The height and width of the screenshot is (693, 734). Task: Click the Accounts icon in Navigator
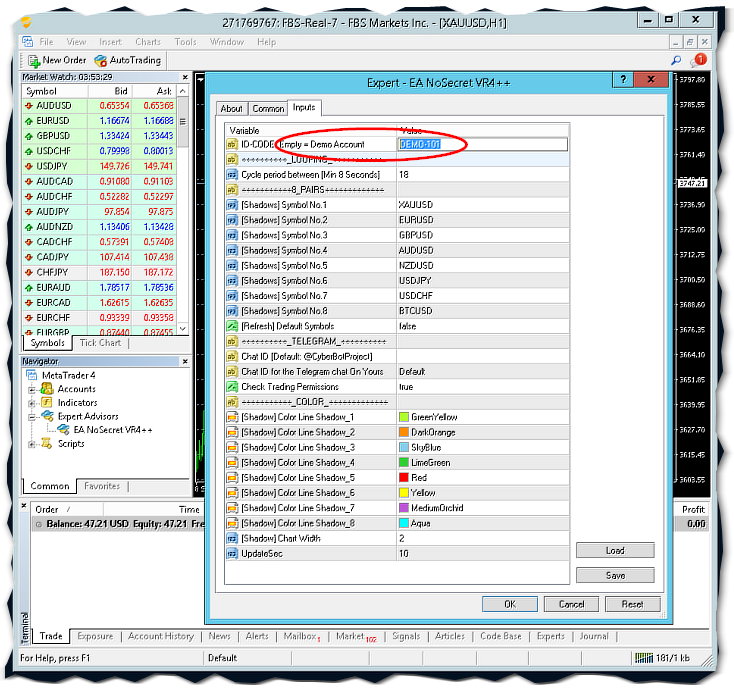click(48, 389)
